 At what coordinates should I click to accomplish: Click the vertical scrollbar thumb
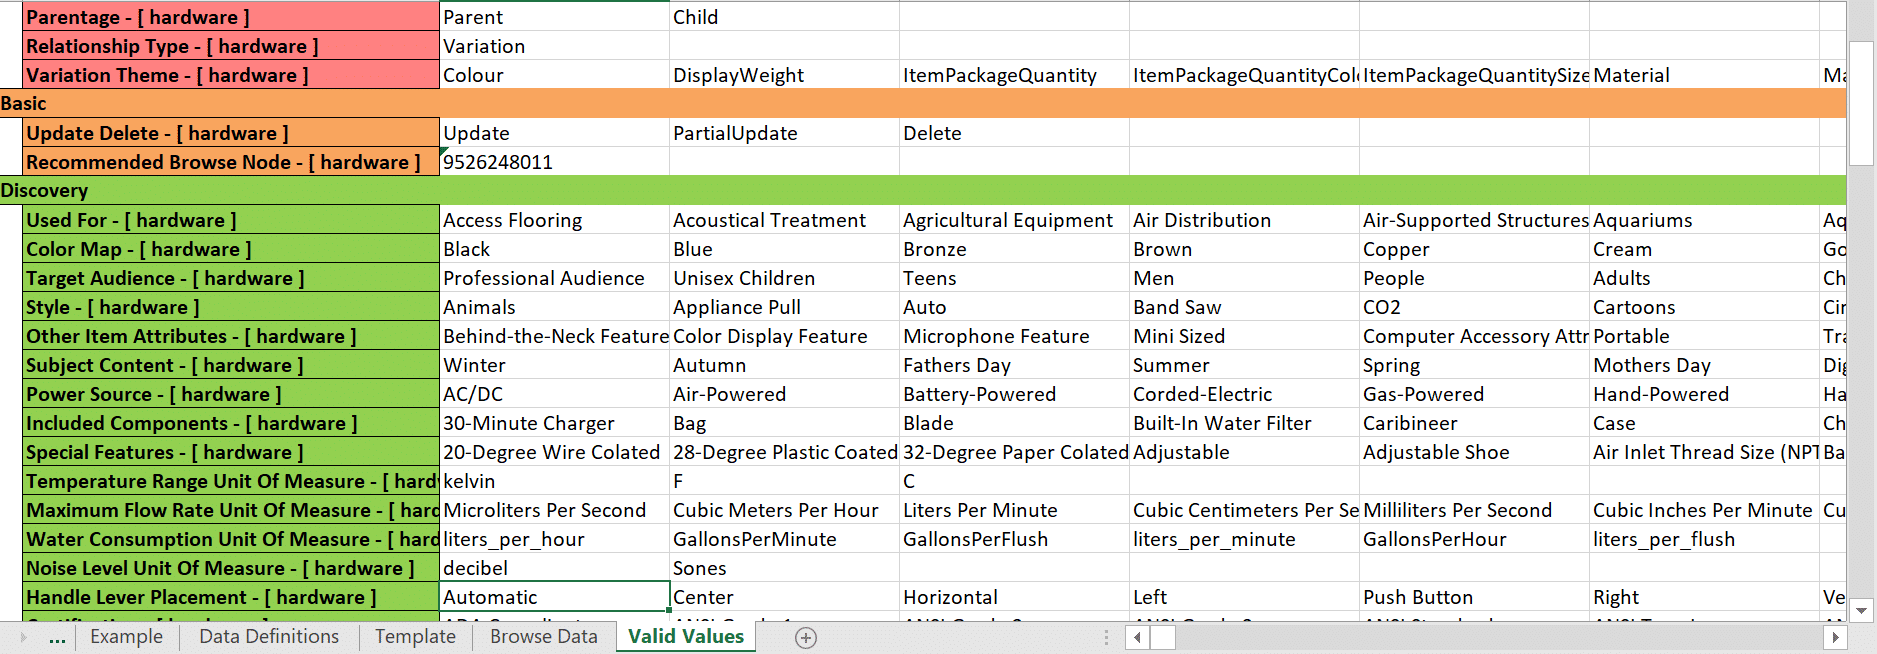(x=1861, y=103)
